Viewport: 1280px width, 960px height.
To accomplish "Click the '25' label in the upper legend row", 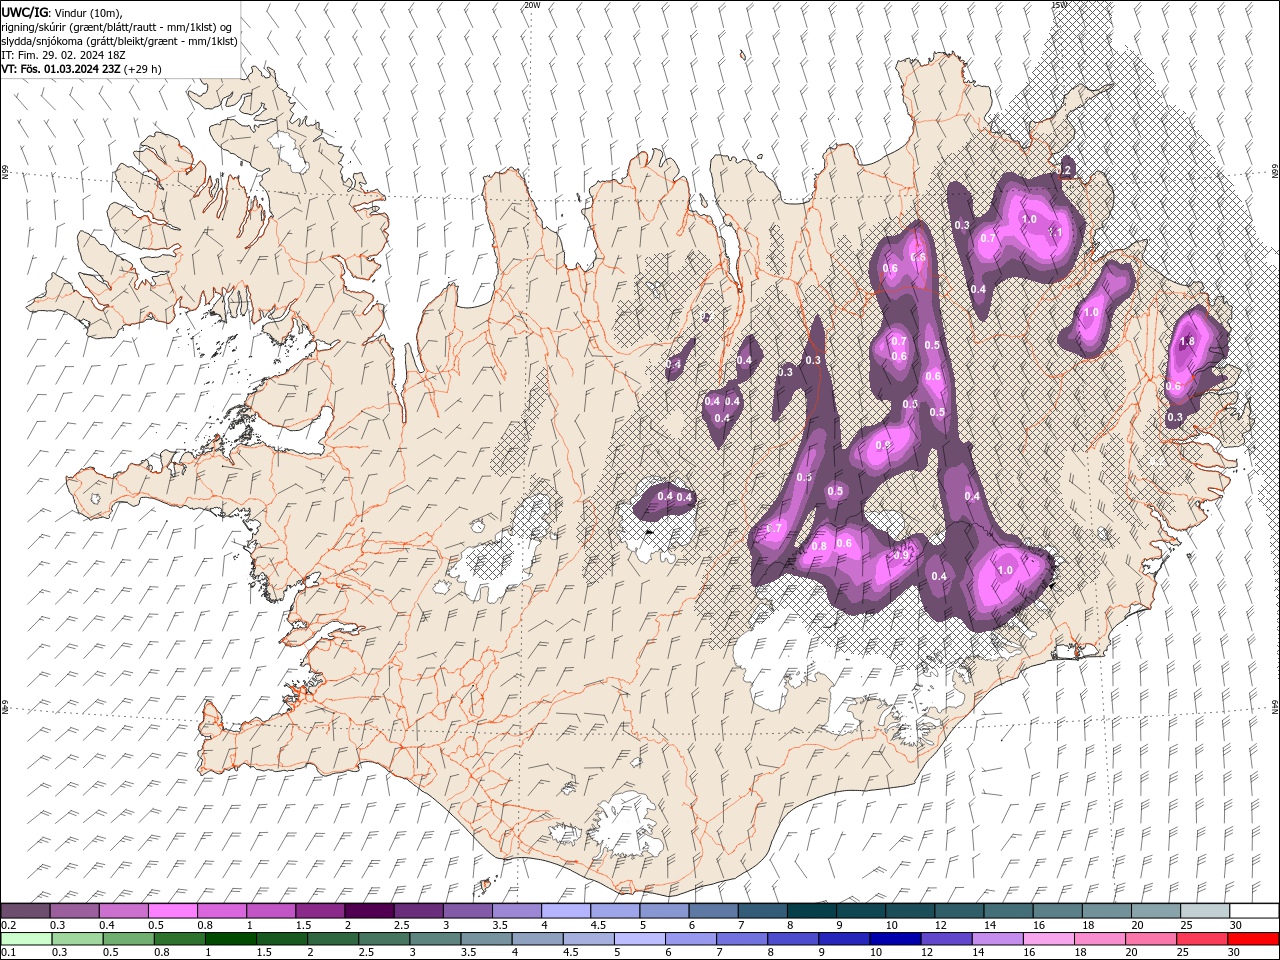I will [1186, 925].
